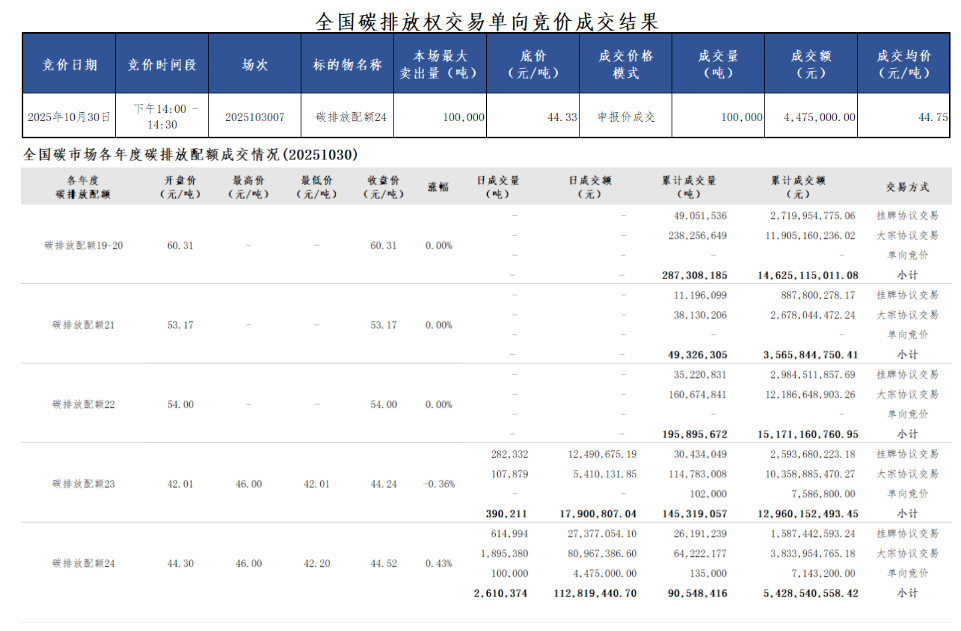Select session number 2025103007 cell

(255, 117)
